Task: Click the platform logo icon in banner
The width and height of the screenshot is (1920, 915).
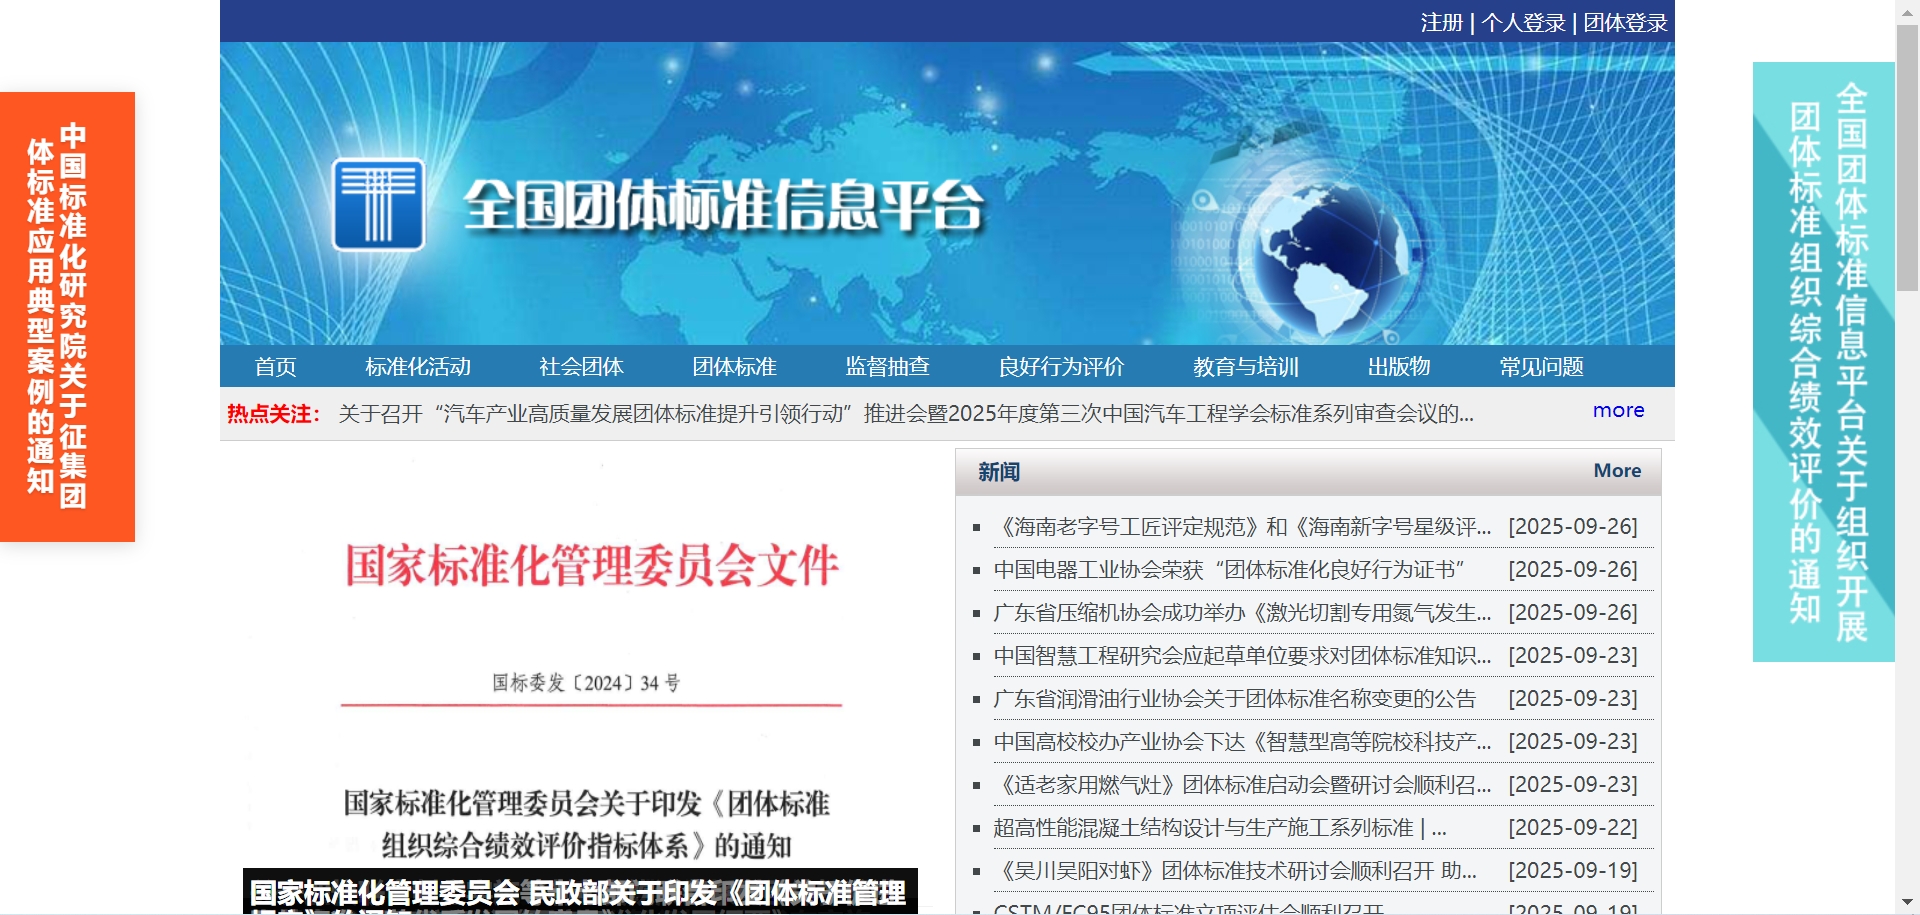Action: tap(378, 205)
